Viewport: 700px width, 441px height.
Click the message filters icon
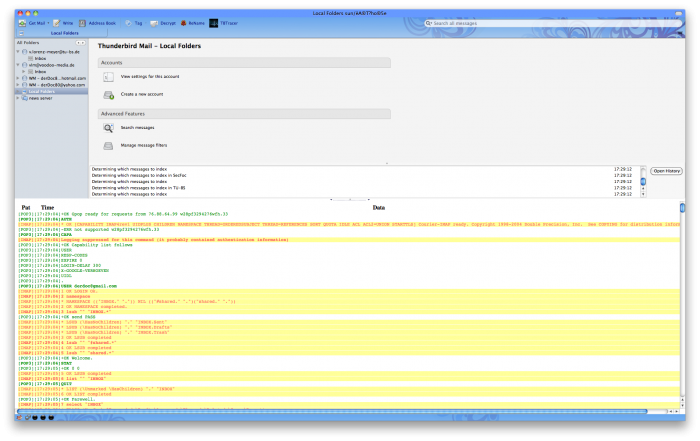coord(108,146)
